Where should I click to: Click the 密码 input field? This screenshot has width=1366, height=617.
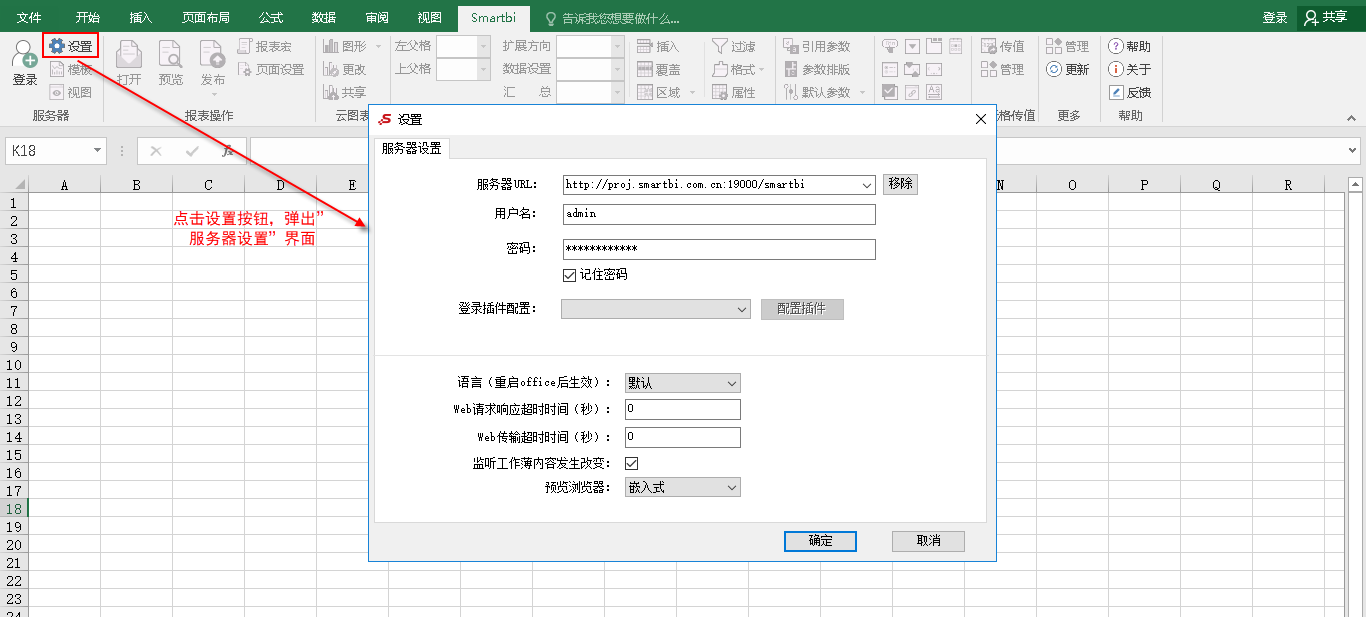718,249
